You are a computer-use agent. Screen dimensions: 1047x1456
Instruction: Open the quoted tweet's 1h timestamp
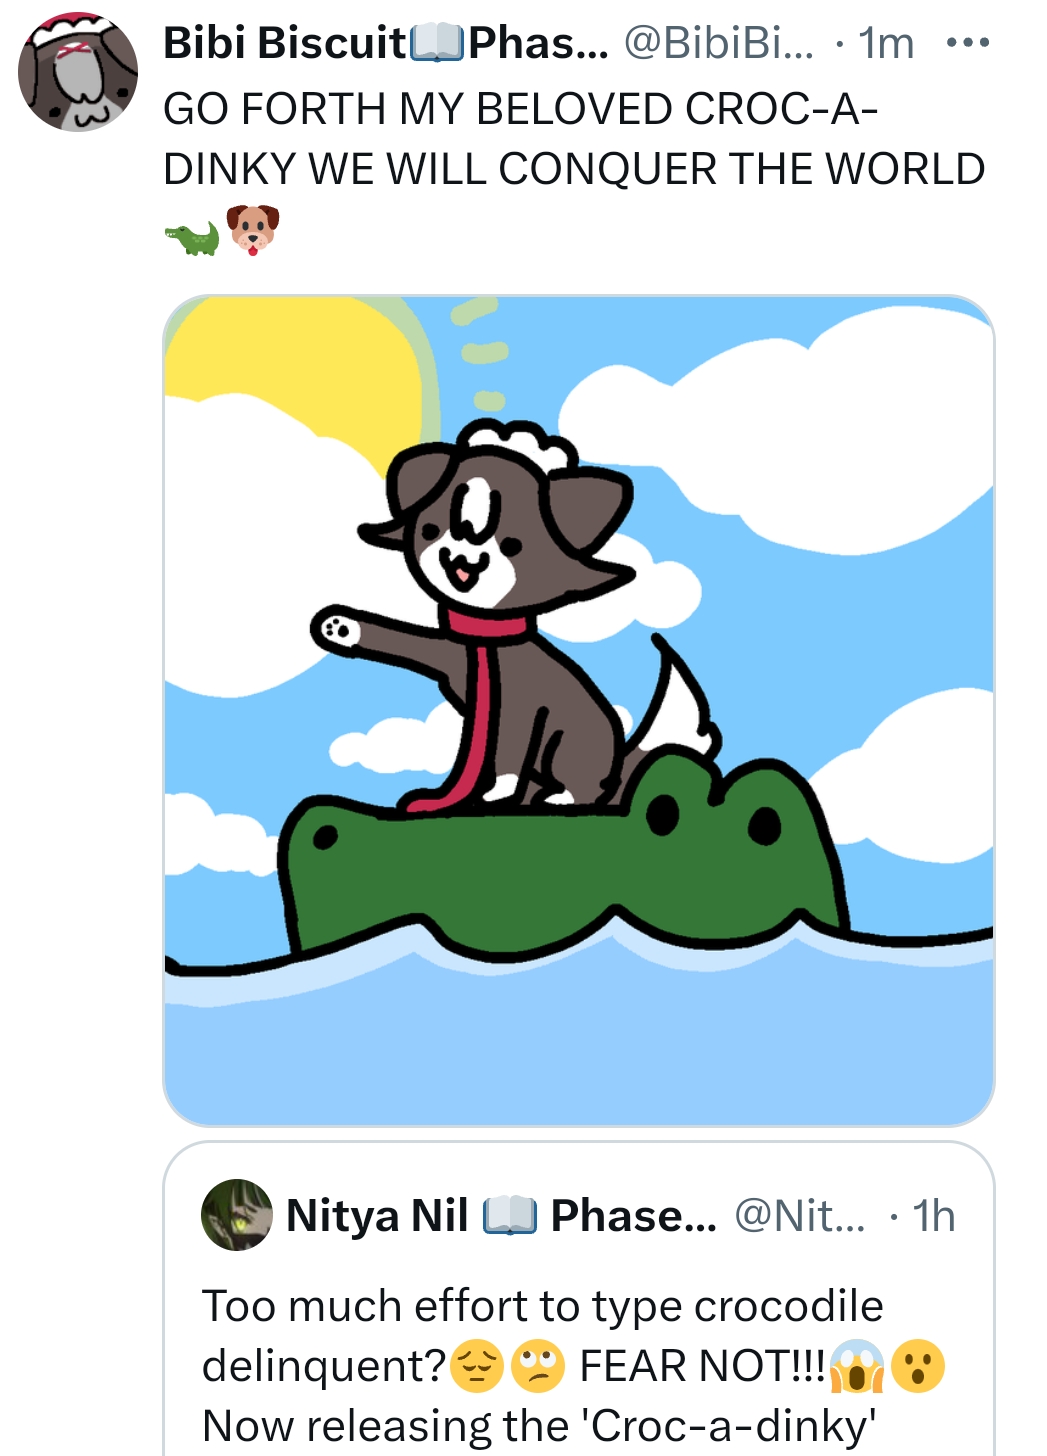click(x=934, y=1216)
